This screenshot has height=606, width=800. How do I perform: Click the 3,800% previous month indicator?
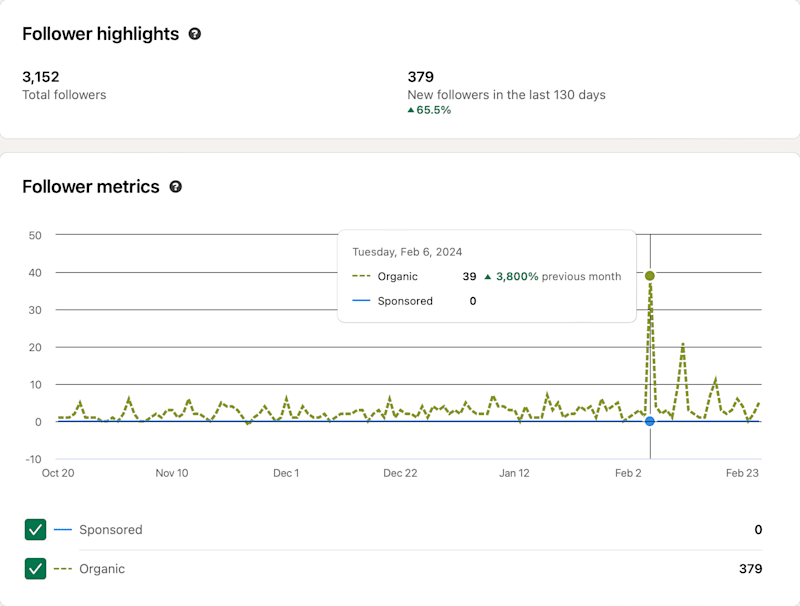point(553,276)
